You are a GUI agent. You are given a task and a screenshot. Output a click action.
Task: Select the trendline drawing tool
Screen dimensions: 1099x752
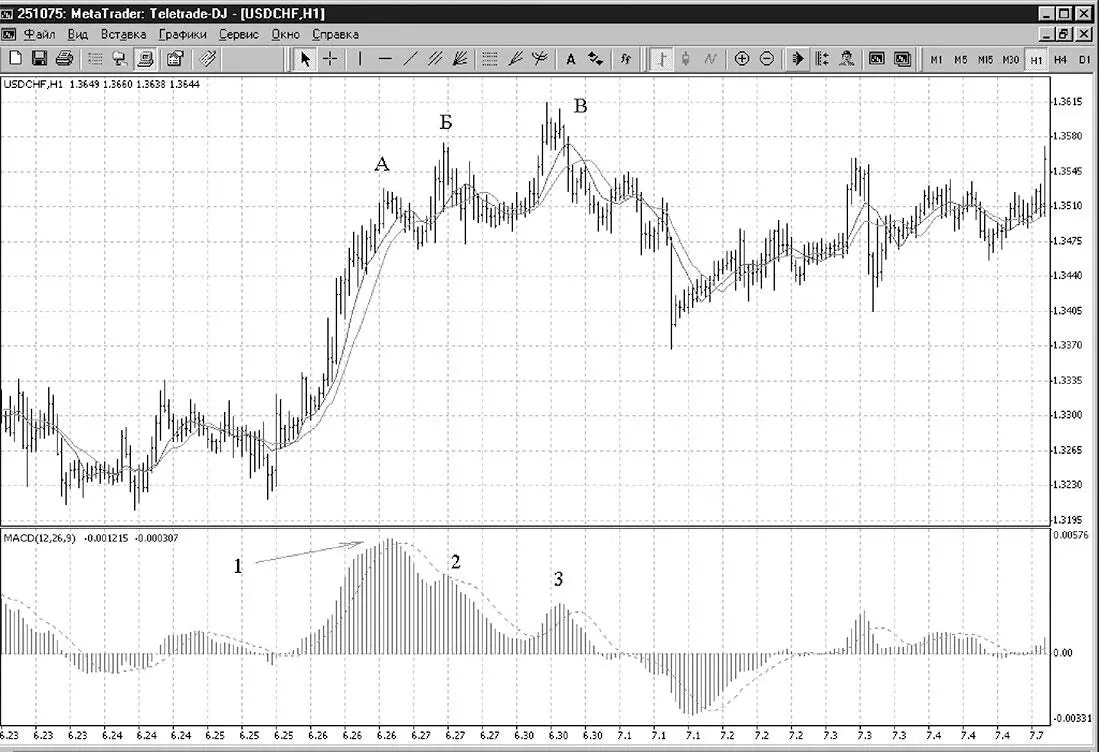coord(410,60)
